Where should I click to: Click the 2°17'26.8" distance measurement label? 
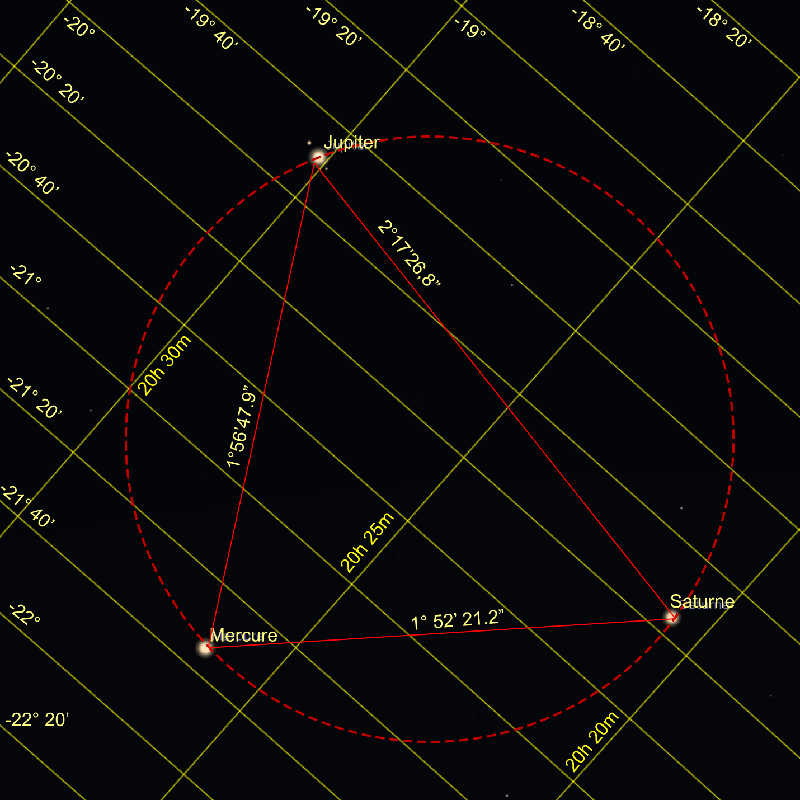click(409, 253)
